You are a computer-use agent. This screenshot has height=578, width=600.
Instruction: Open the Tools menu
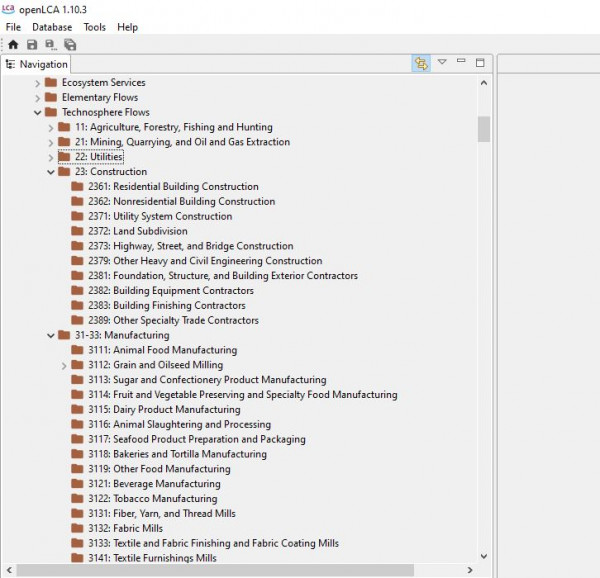click(x=95, y=27)
